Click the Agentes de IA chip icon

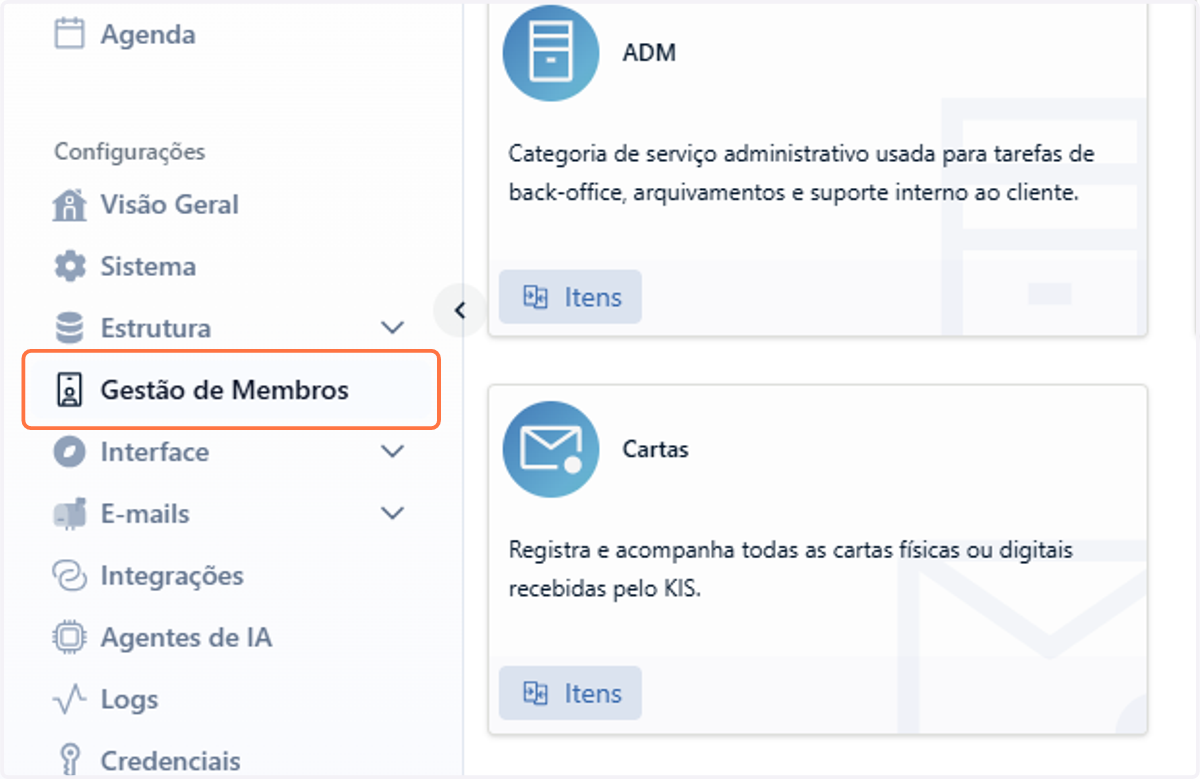point(69,638)
